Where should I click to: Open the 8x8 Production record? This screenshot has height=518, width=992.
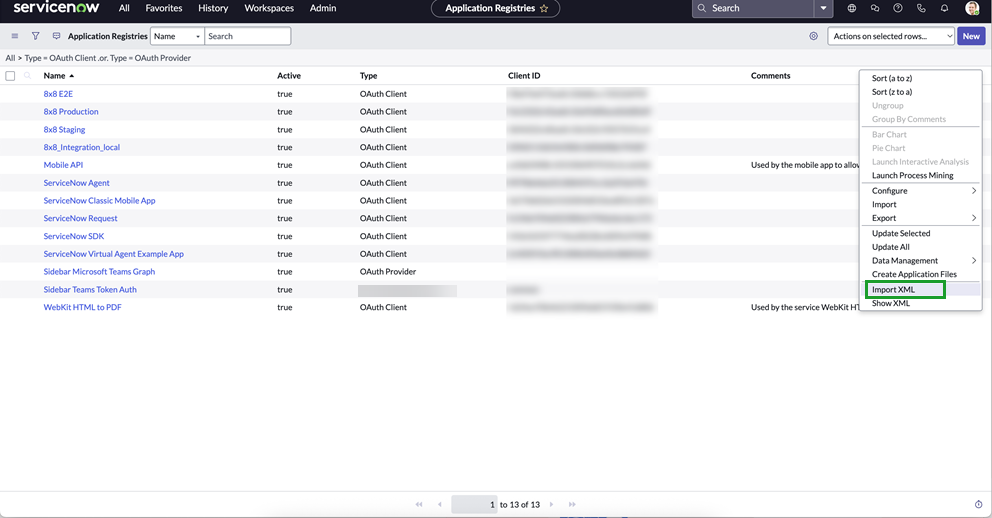(x=71, y=111)
